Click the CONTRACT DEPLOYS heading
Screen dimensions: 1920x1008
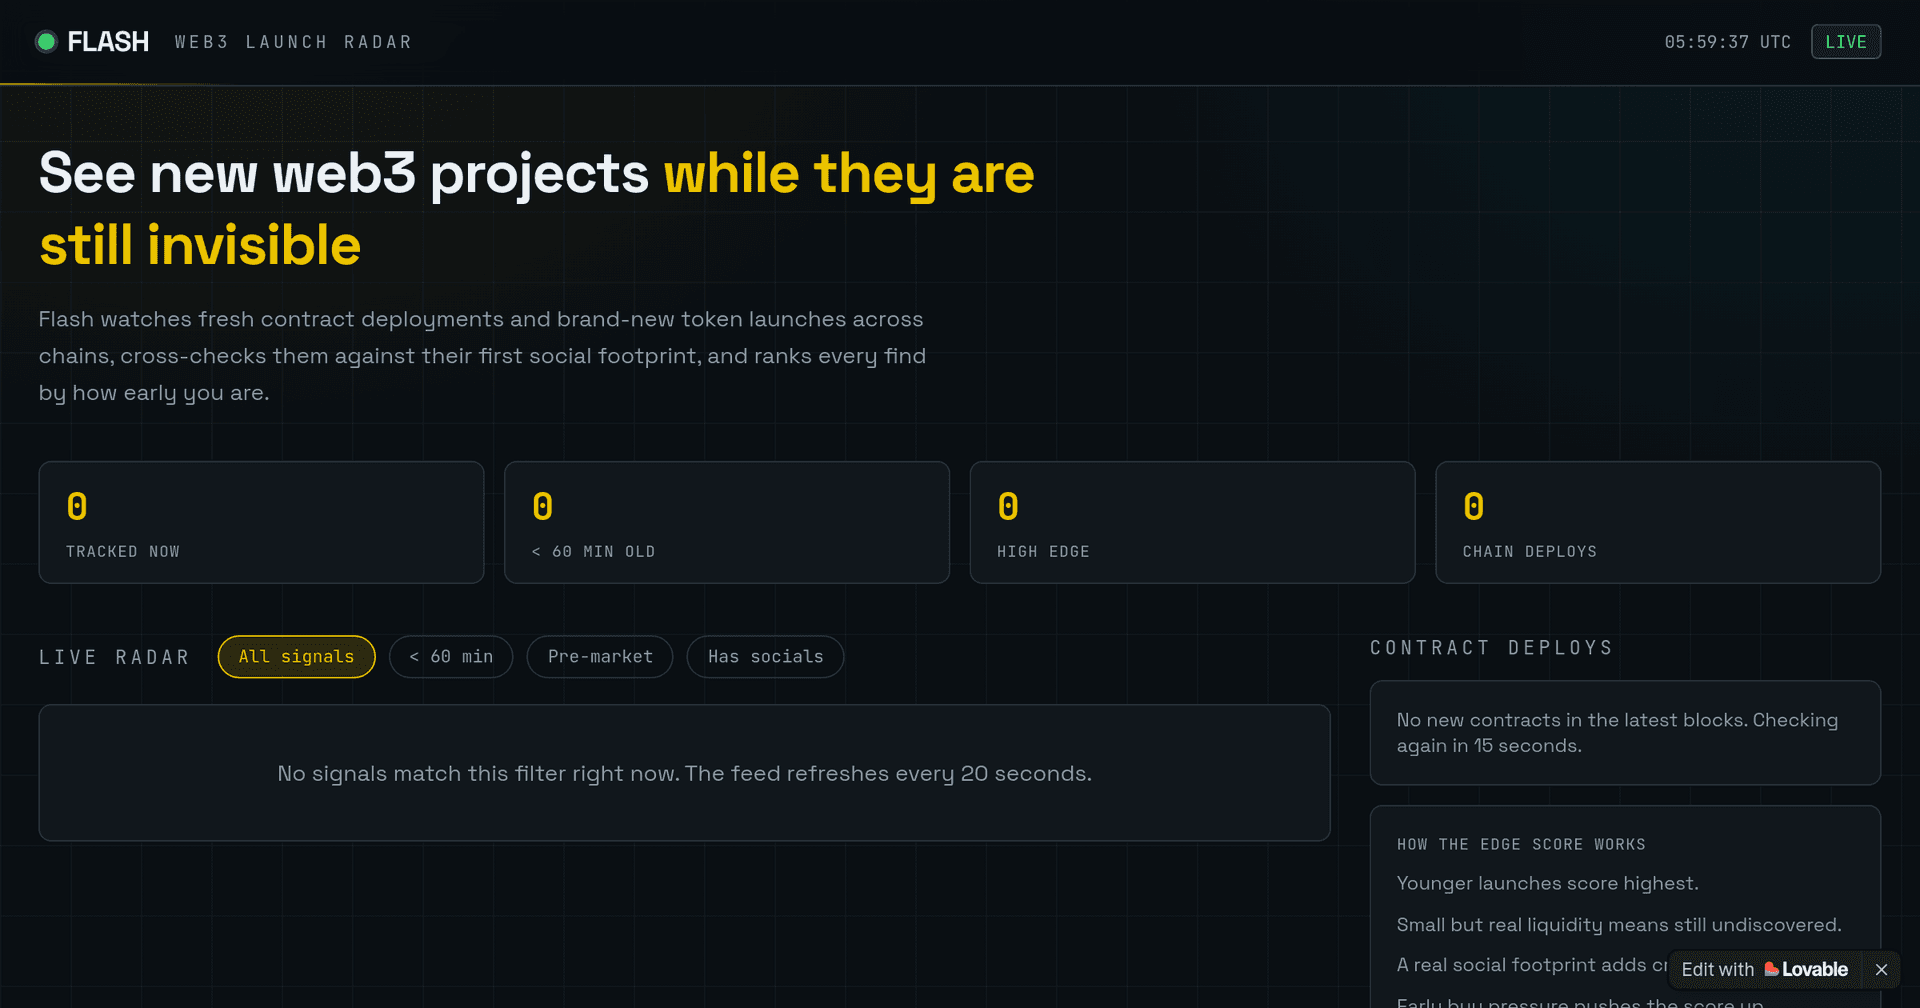click(1492, 648)
